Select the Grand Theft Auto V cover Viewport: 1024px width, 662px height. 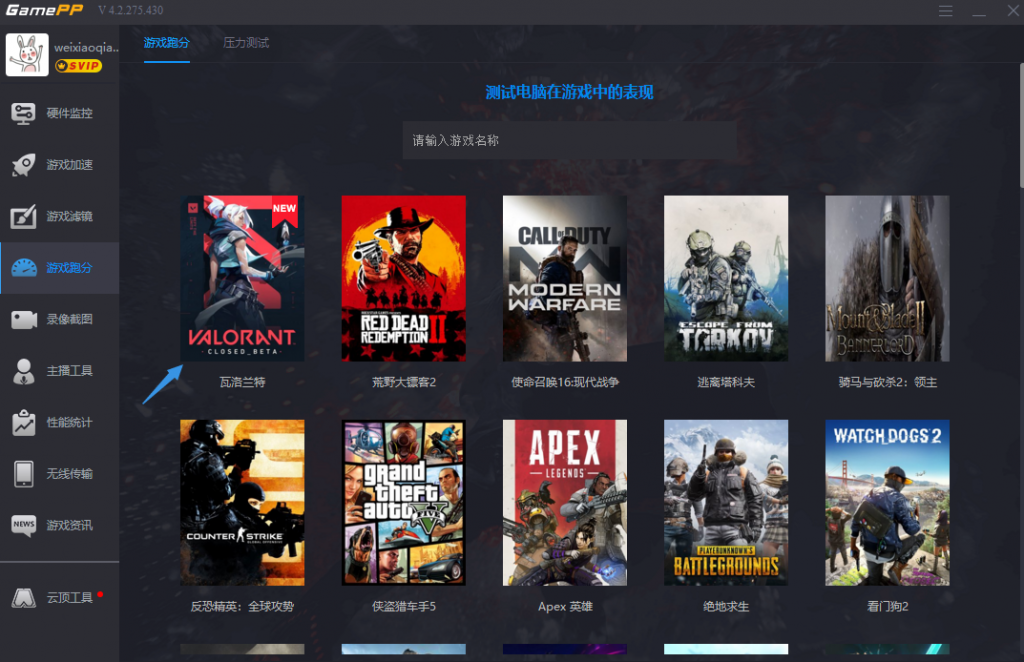click(404, 503)
